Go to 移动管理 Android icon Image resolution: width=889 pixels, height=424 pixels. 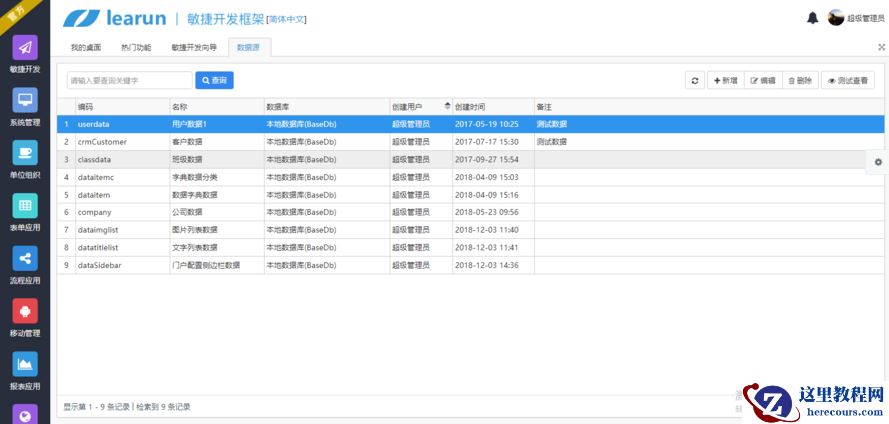coord(25,311)
